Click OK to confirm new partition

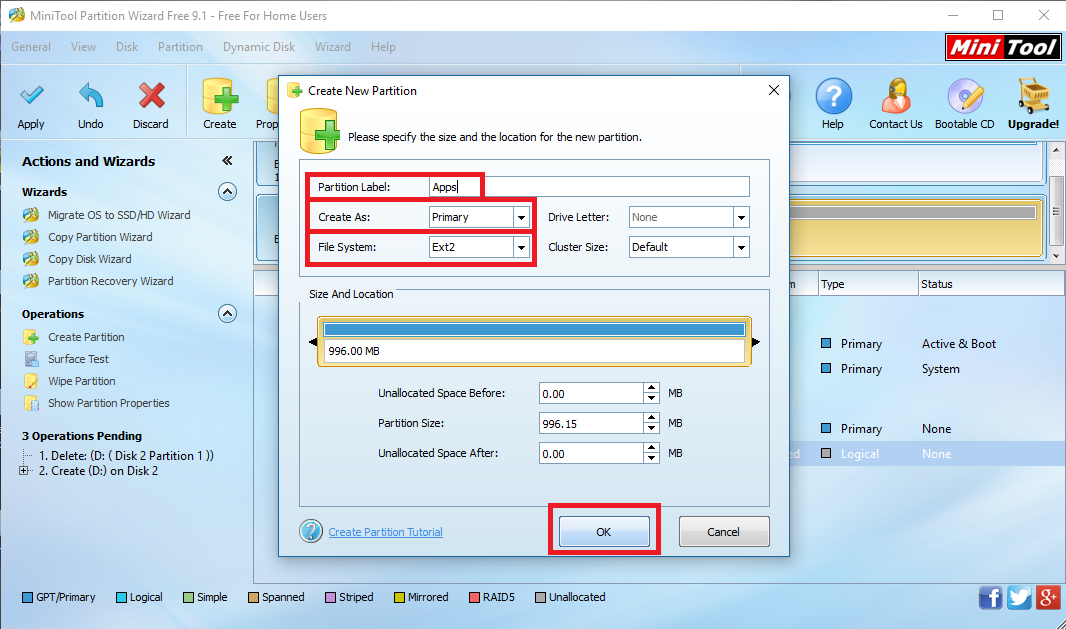click(x=604, y=532)
